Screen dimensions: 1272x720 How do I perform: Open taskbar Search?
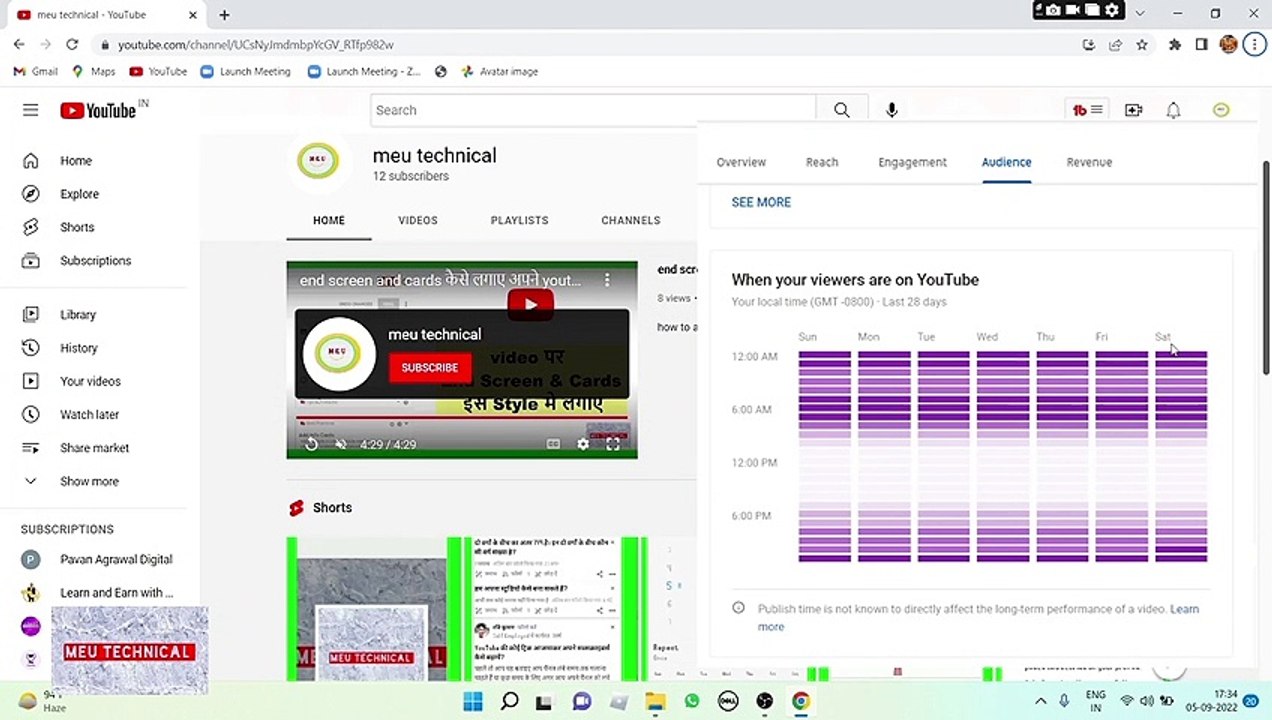point(509,701)
